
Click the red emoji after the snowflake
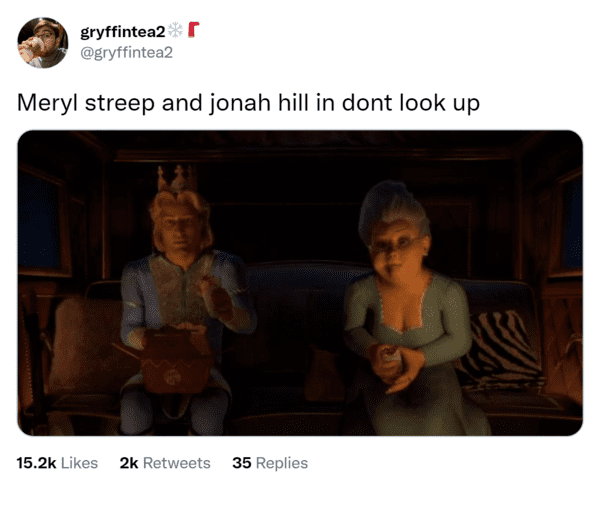pos(194,30)
